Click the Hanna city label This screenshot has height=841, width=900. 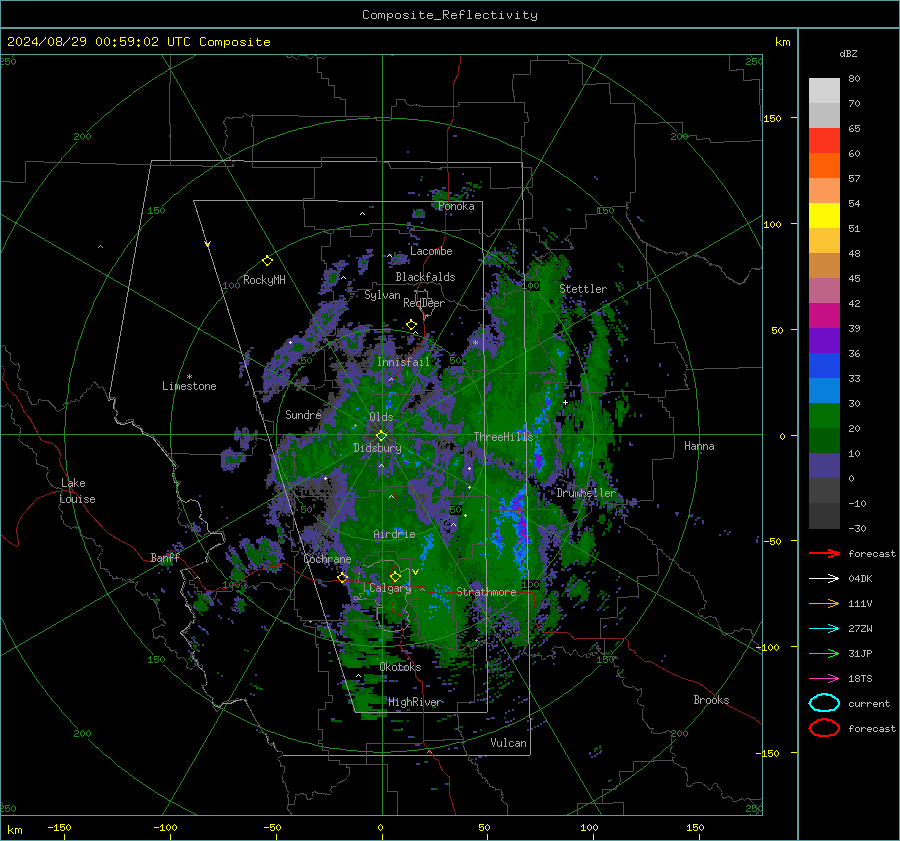coord(699,446)
